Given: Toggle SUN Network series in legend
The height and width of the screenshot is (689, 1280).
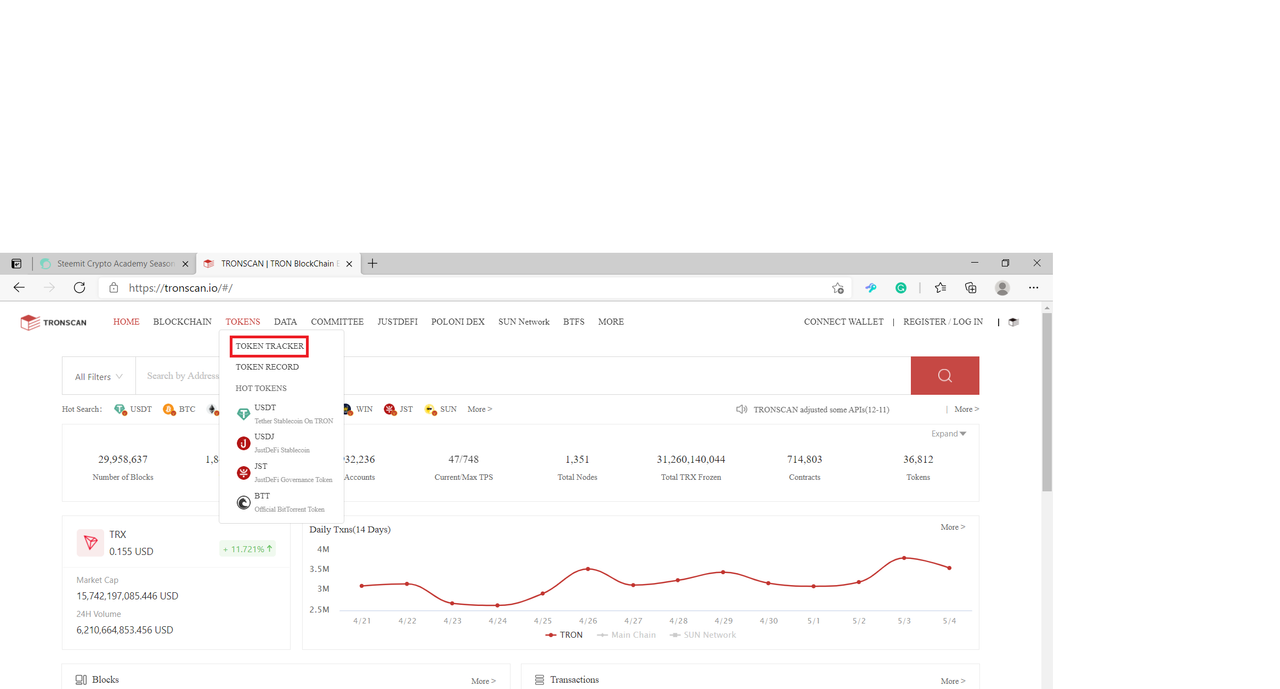Looking at the screenshot, I should (x=703, y=635).
